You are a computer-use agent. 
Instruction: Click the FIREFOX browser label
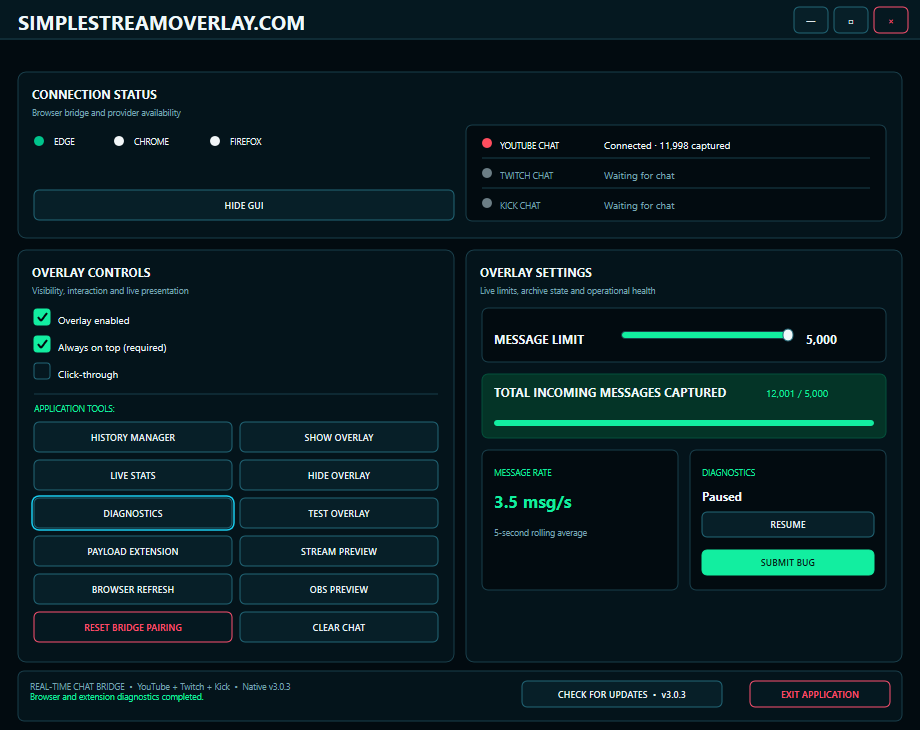pos(246,141)
